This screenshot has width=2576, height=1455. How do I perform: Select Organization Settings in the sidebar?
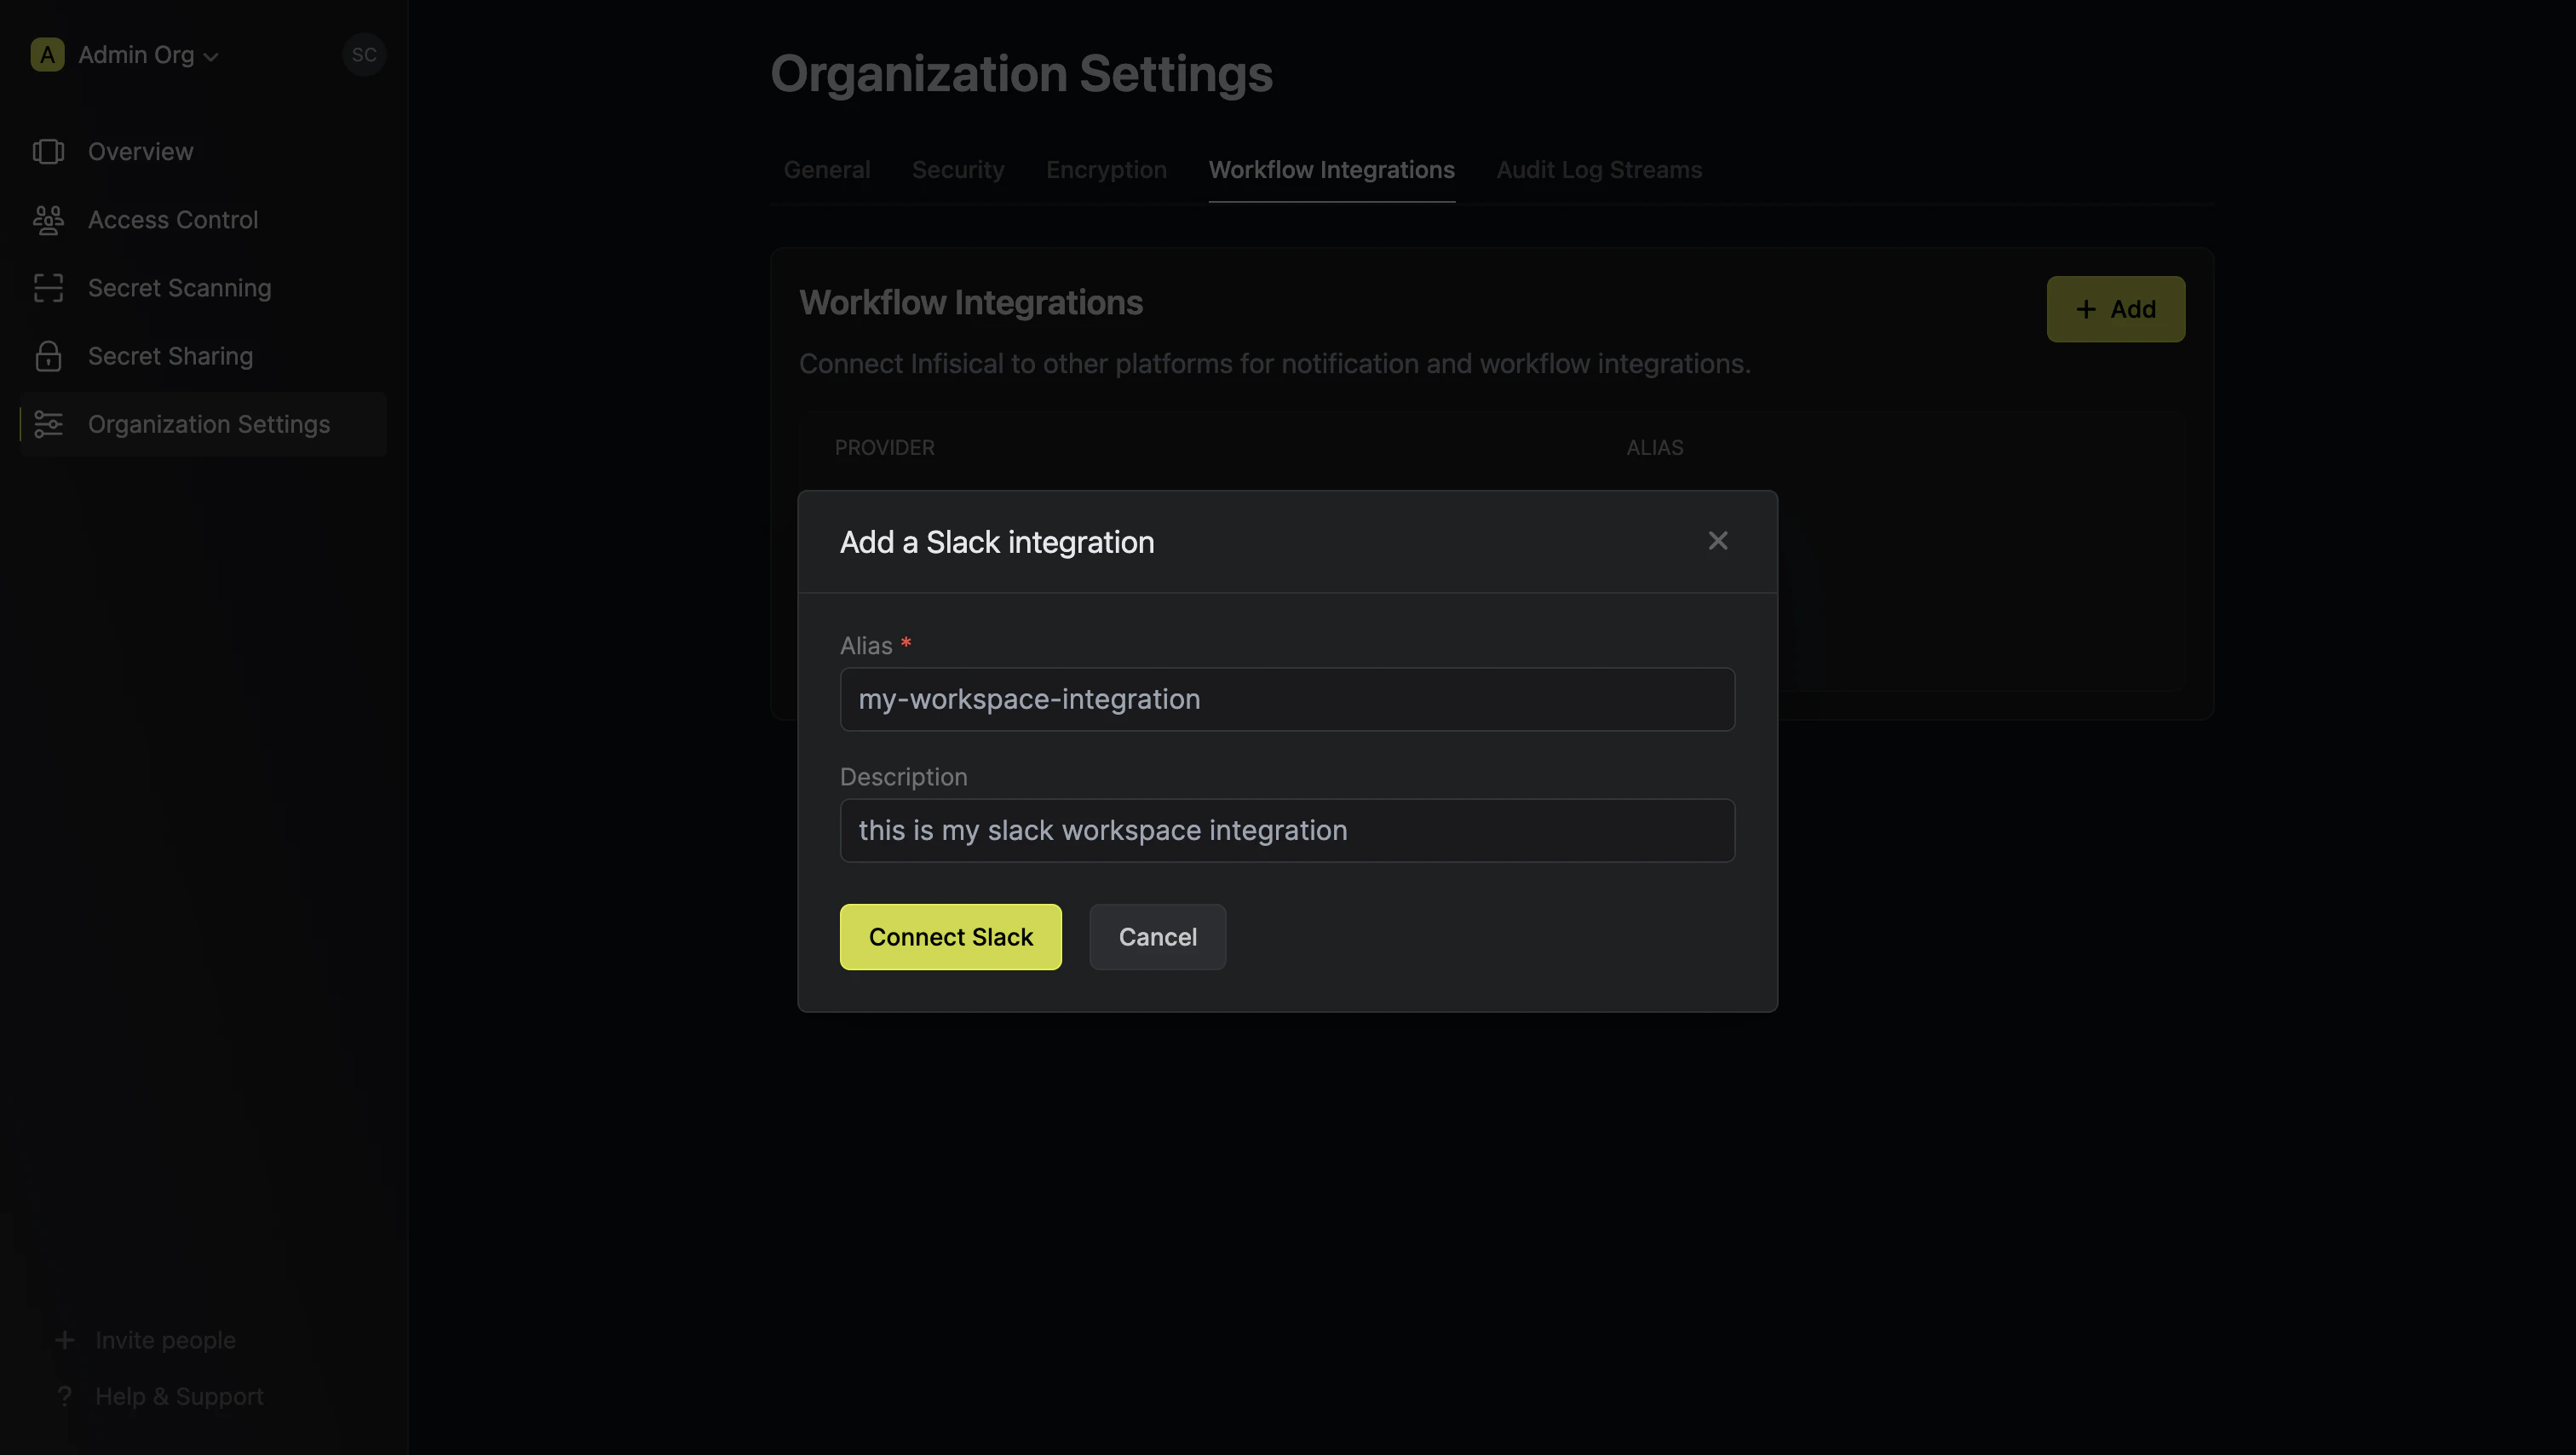coord(203,424)
